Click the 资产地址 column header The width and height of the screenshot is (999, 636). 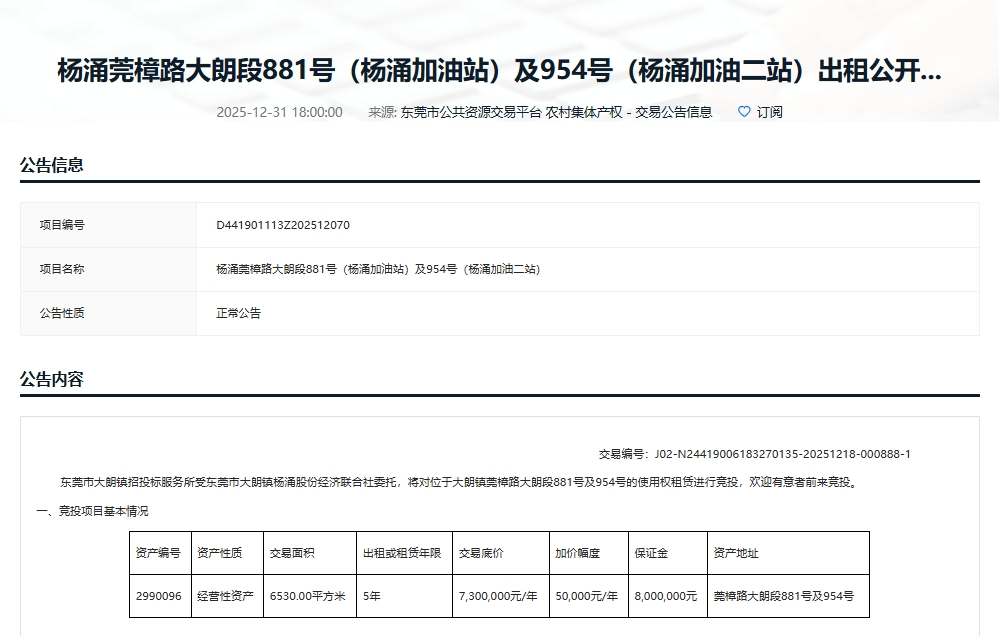coord(735,553)
